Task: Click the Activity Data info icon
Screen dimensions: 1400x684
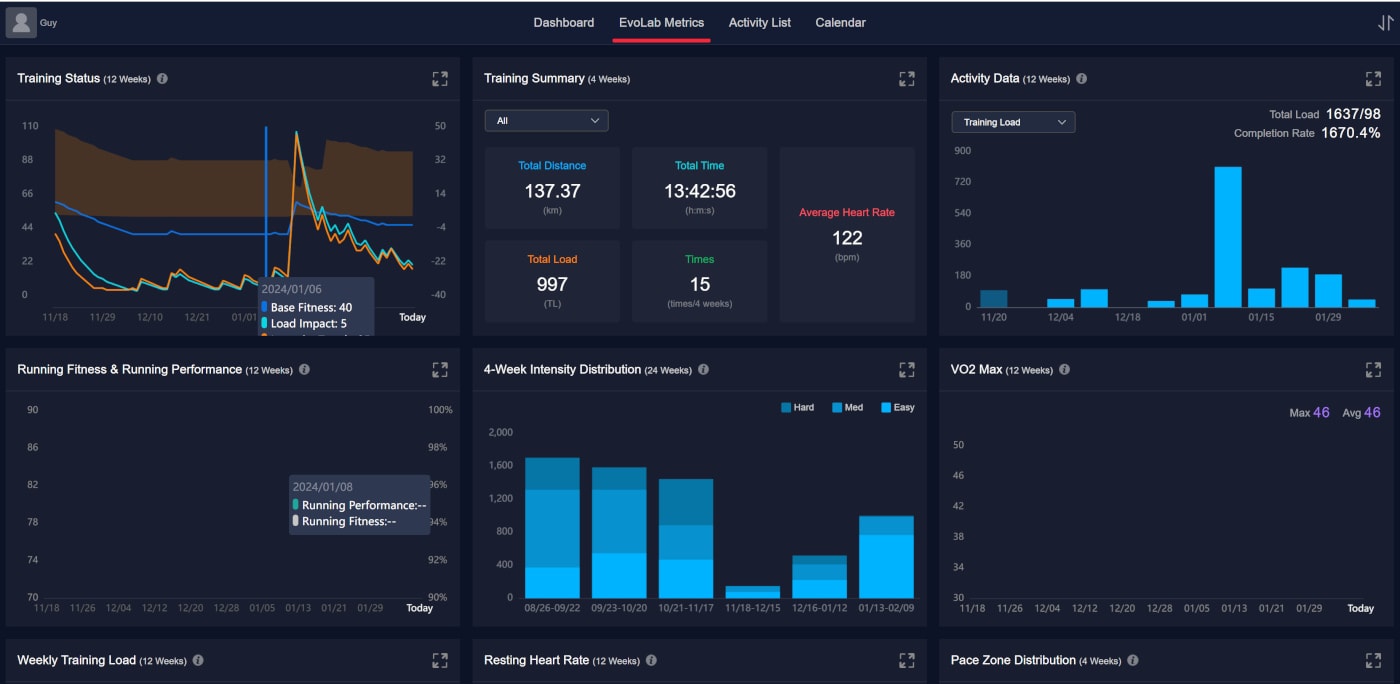Action: pyautogui.click(x=1081, y=78)
